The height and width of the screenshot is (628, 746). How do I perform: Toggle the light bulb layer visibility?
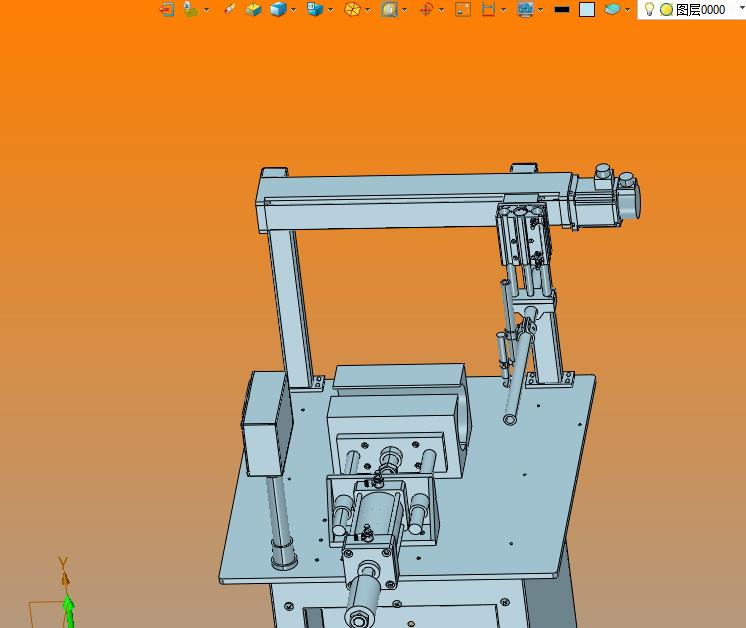[648, 9]
